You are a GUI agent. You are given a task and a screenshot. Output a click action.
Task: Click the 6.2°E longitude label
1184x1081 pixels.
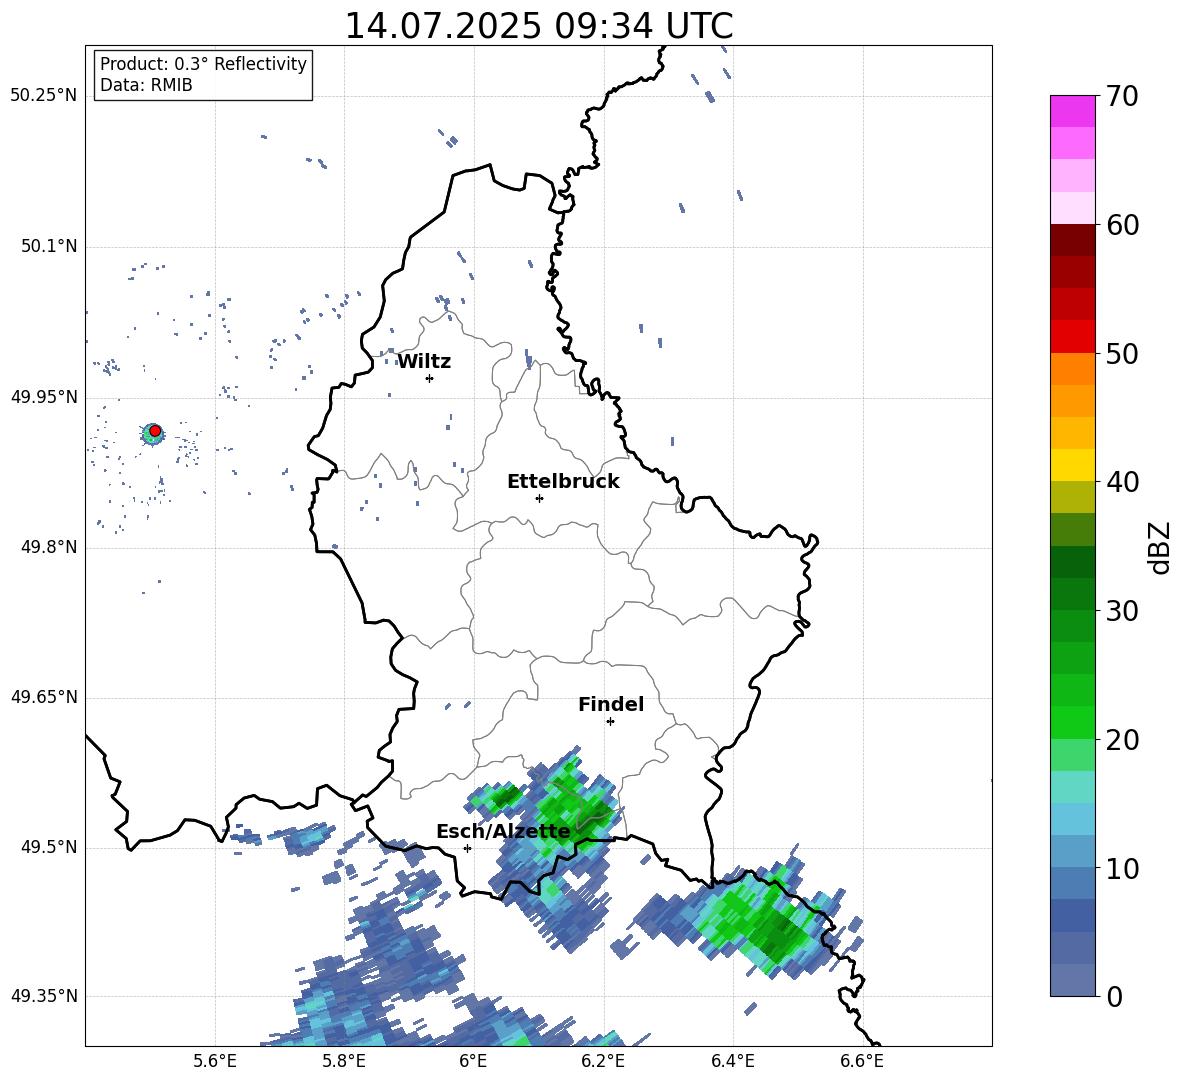pyautogui.click(x=603, y=1062)
